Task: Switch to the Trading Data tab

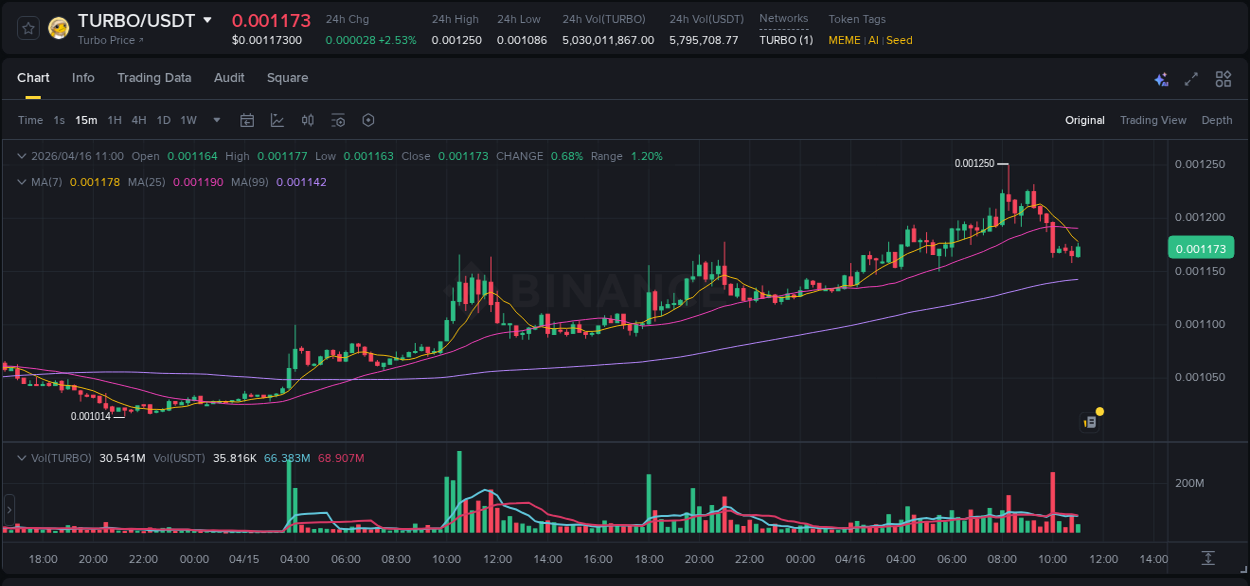Action: tap(154, 77)
